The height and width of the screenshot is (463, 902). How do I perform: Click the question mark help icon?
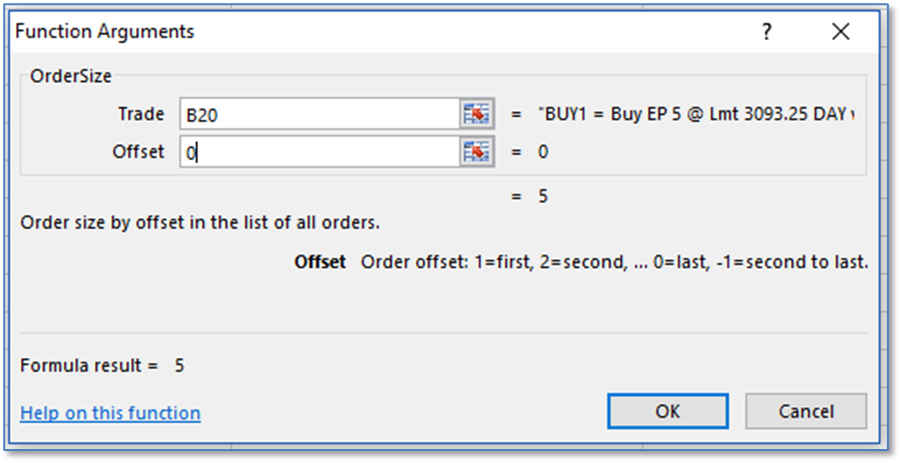click(x=766, y=32)
